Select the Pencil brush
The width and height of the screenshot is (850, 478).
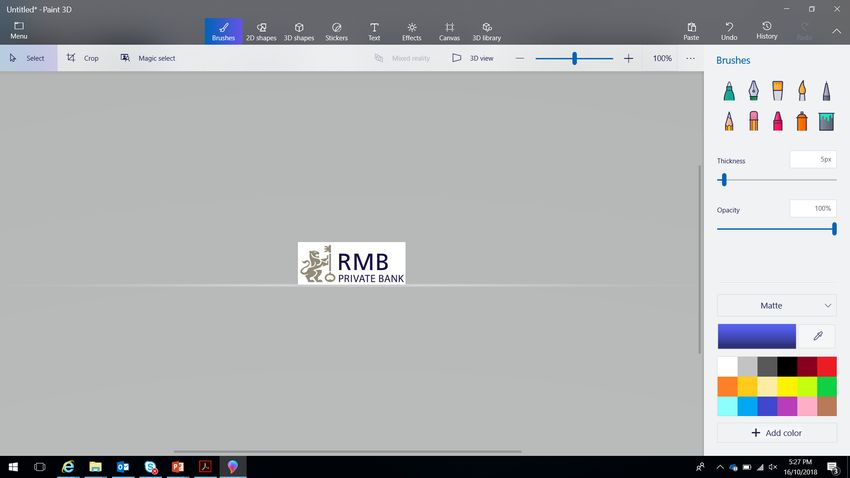pos(729,121)
